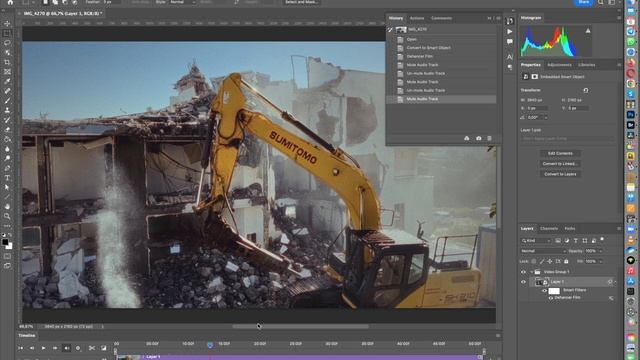Toggle layer filtering switch in Layers panel
The image size is (640, 360).
coord(602,240)
